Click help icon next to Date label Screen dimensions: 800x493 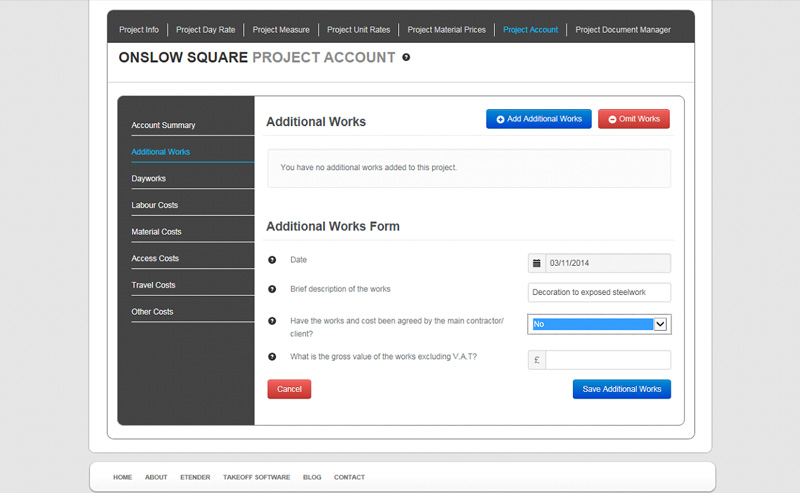pos(272,260)
